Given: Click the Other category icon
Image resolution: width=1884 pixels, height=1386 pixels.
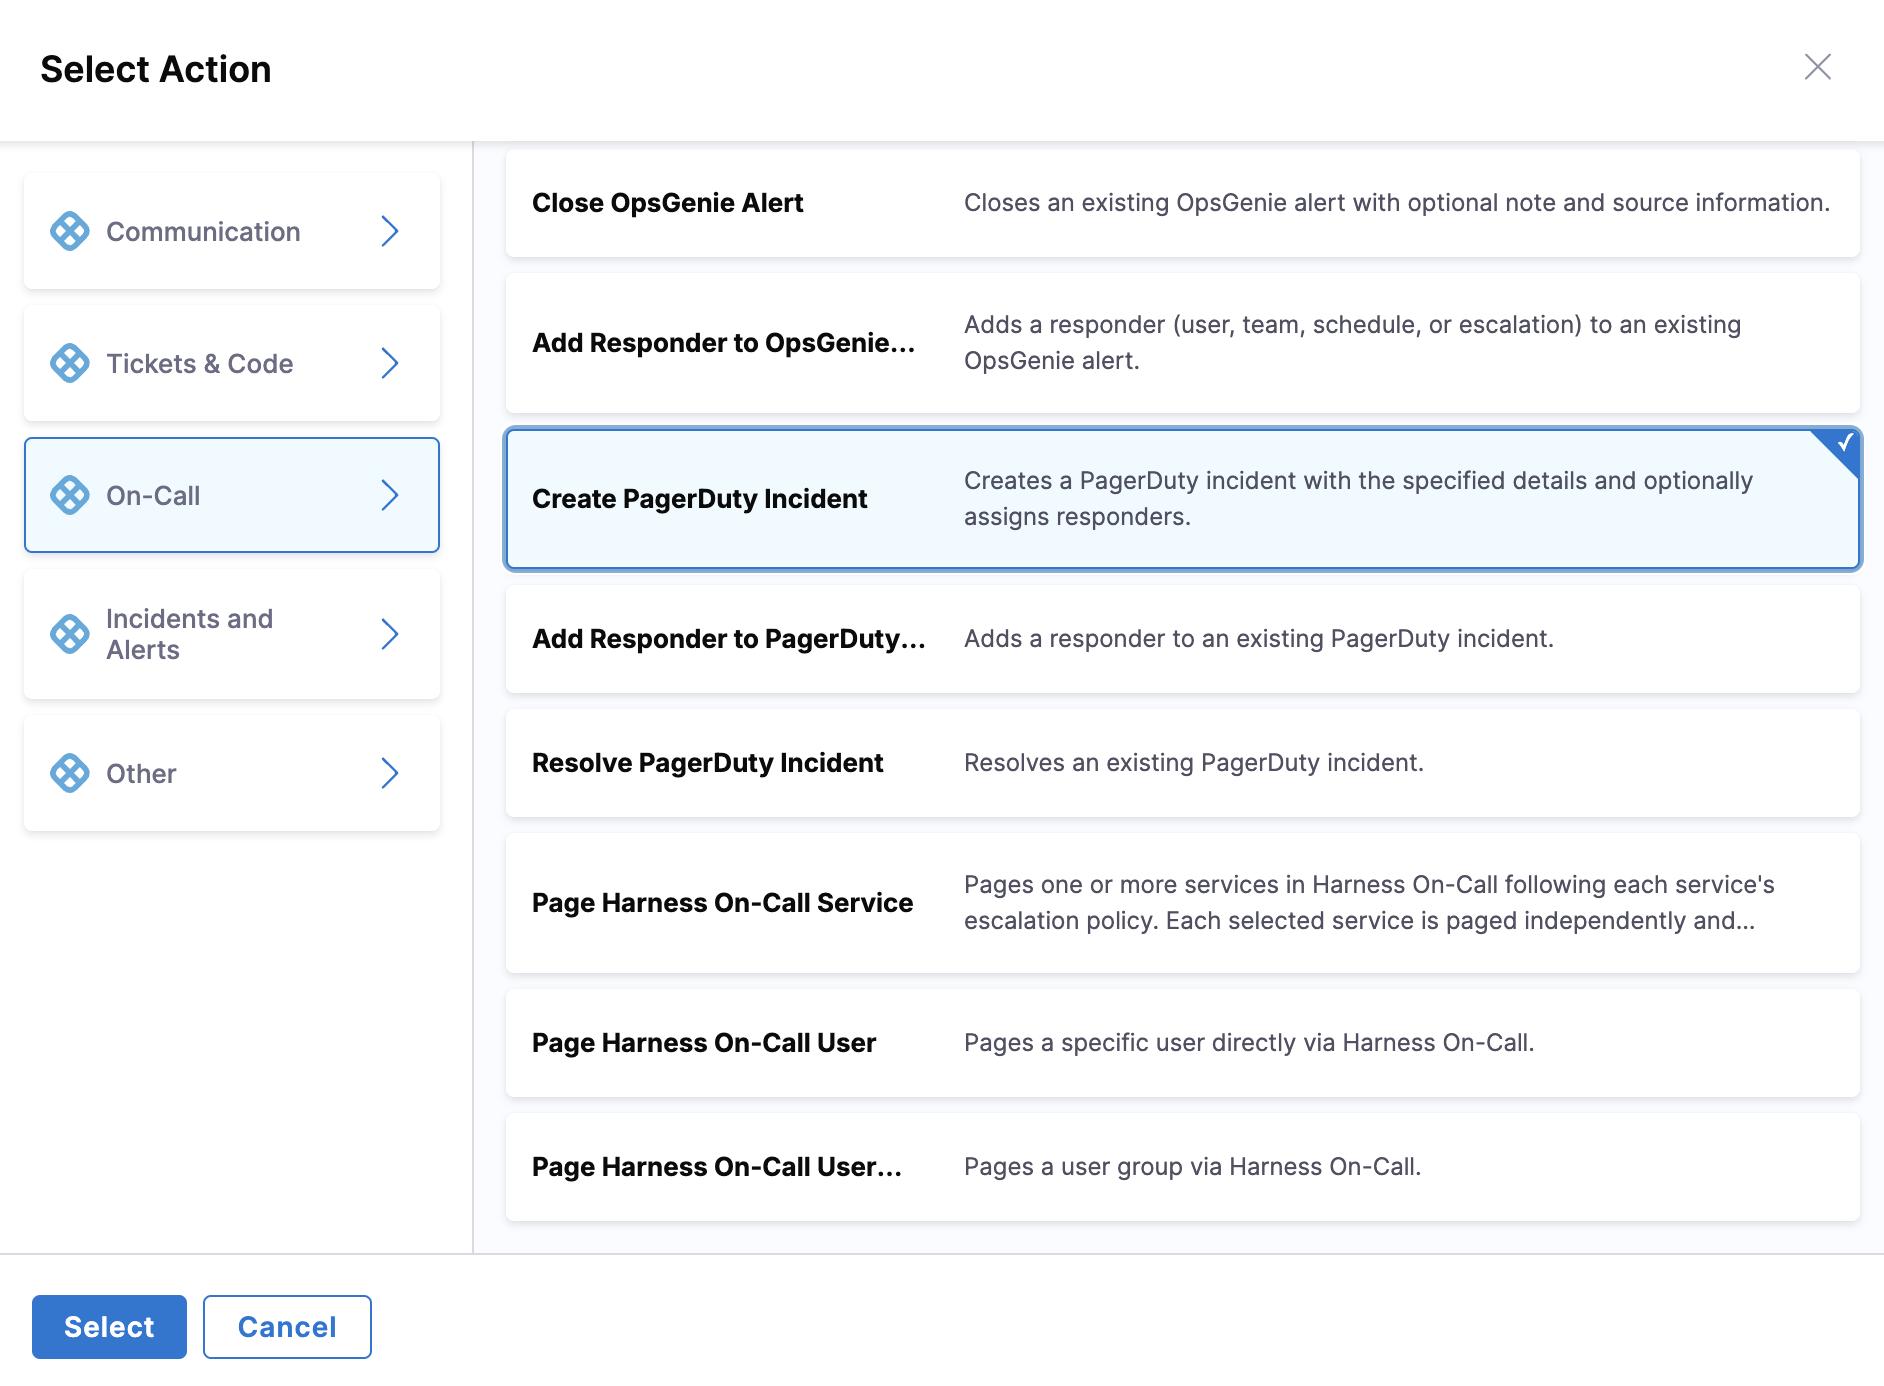Looking at the screenshot, I should (70, 773).
